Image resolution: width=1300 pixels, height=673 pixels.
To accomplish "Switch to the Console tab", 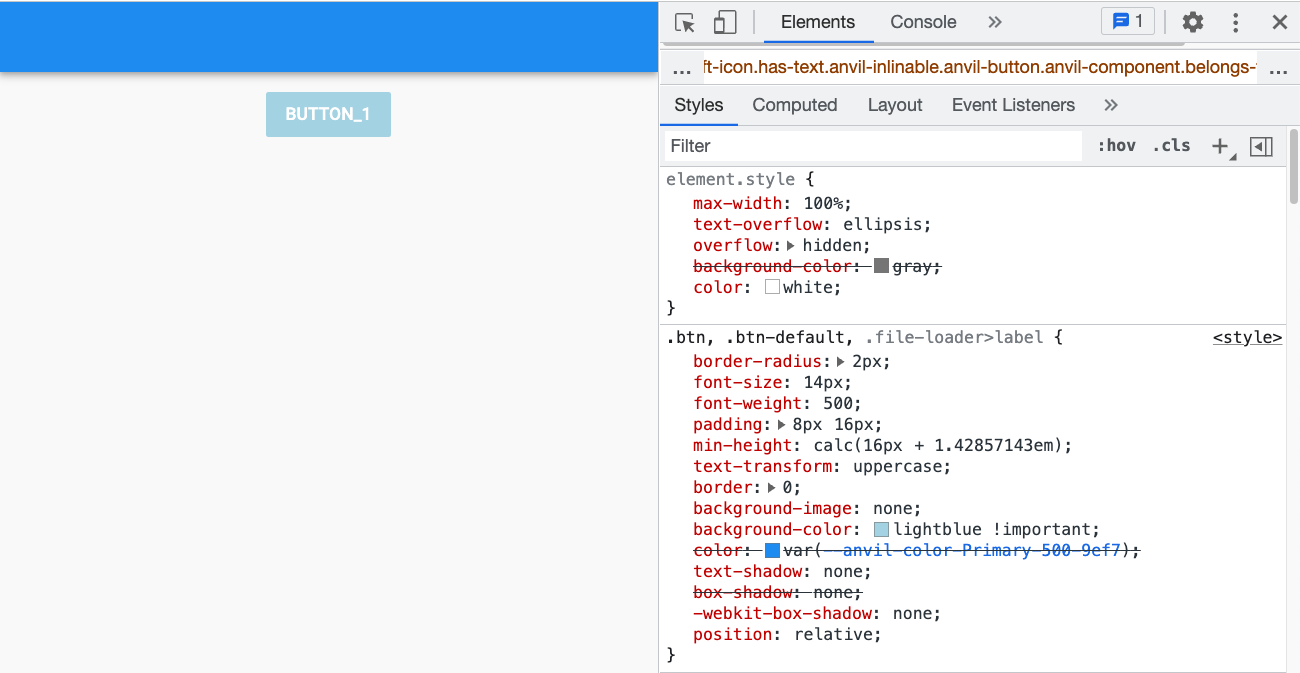I will (922, 22).
